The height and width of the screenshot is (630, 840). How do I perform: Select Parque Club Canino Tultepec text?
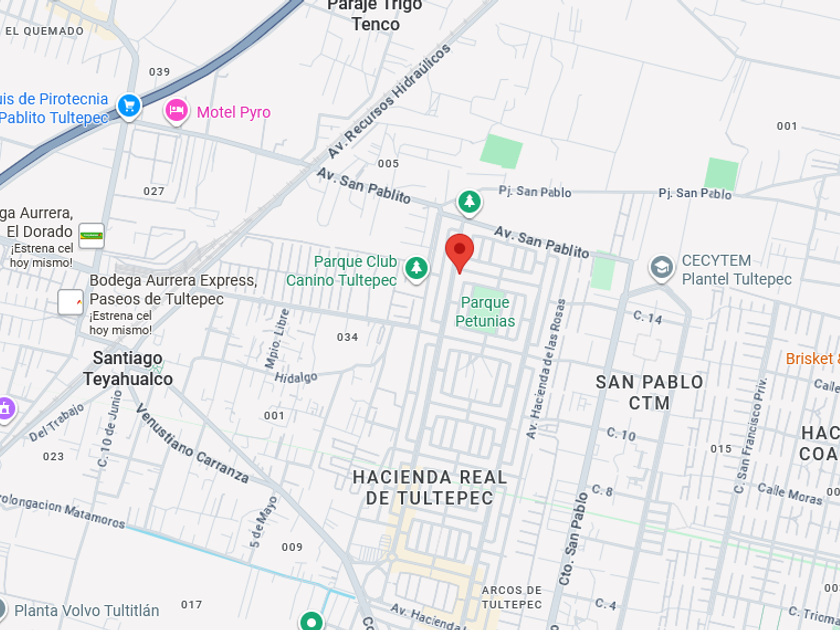(342, 271)
